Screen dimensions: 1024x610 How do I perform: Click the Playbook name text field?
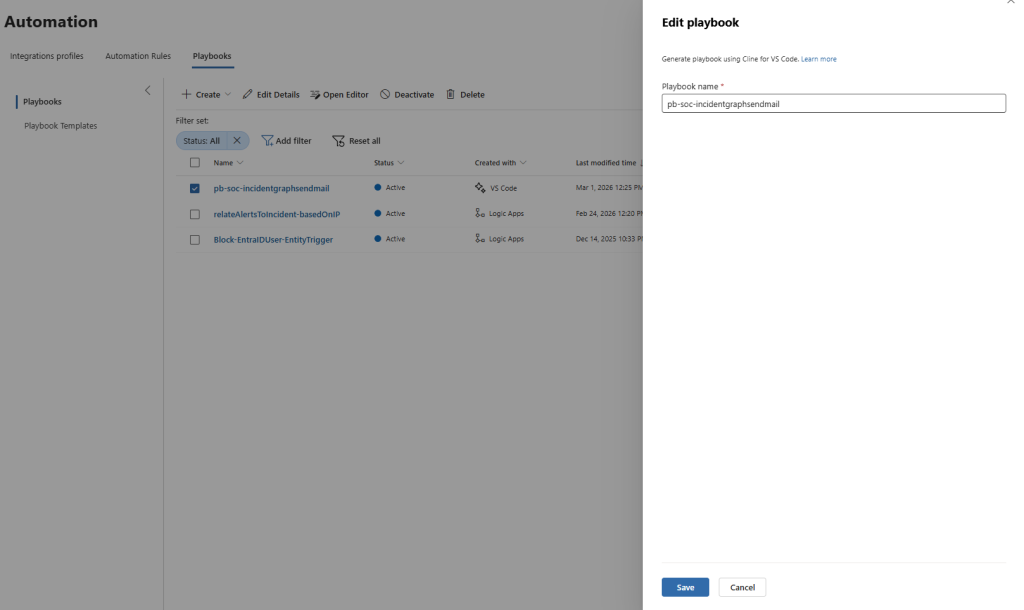tap(833, 104)
